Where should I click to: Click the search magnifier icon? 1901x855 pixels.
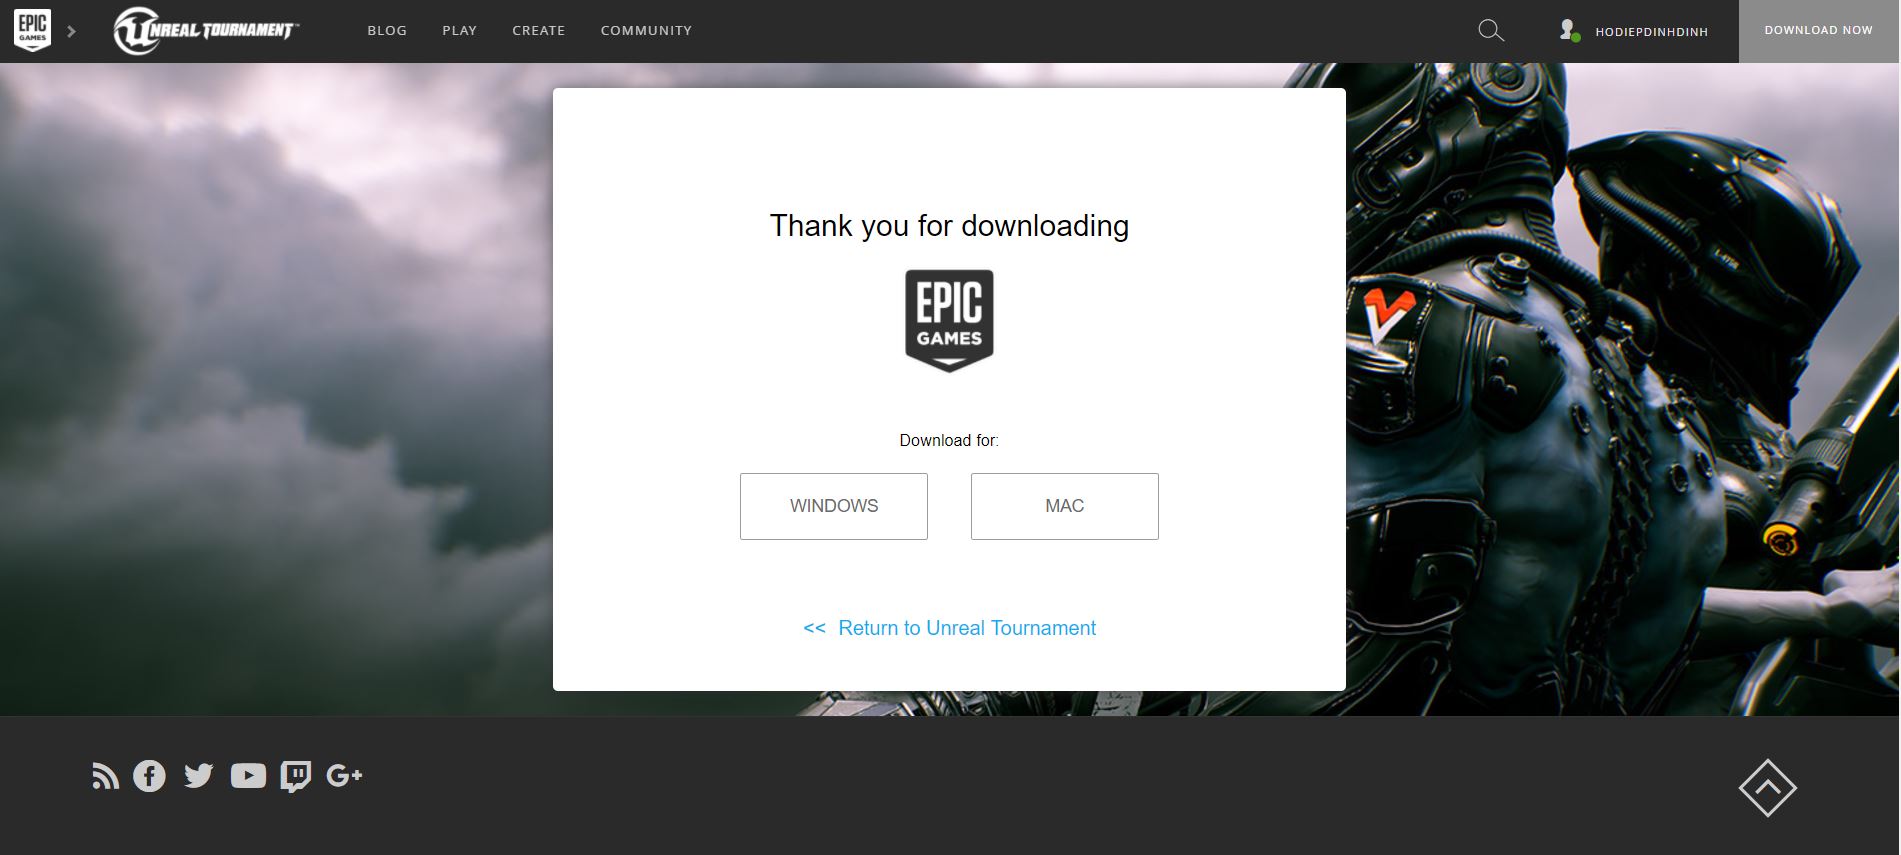coord(1491,31)
